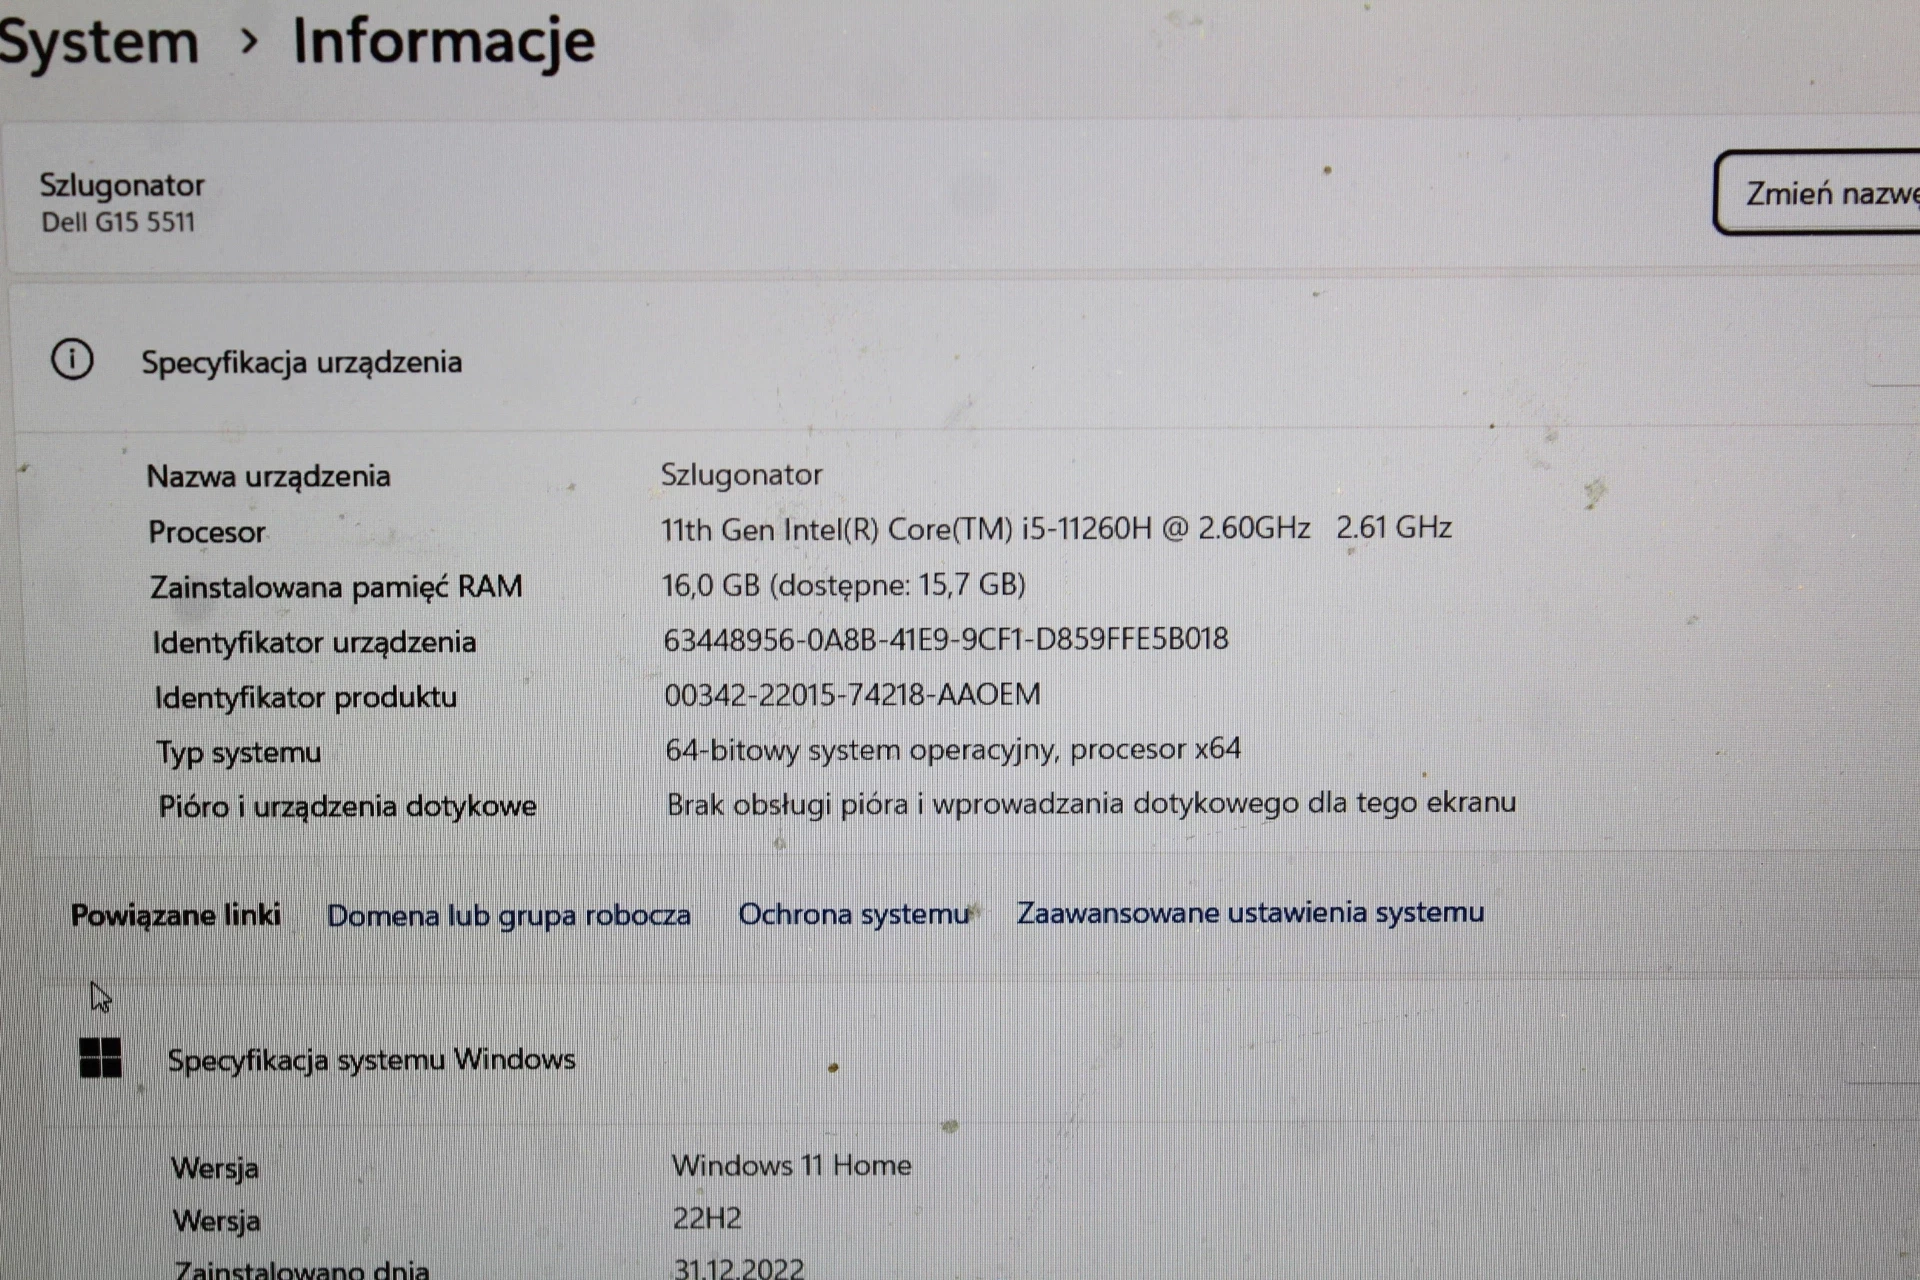The width and height of the screenshot is (1920, 1280).
Task: Select the 31.12.2022 install date
Action: pyautogui.click(x=739, y=1268)
